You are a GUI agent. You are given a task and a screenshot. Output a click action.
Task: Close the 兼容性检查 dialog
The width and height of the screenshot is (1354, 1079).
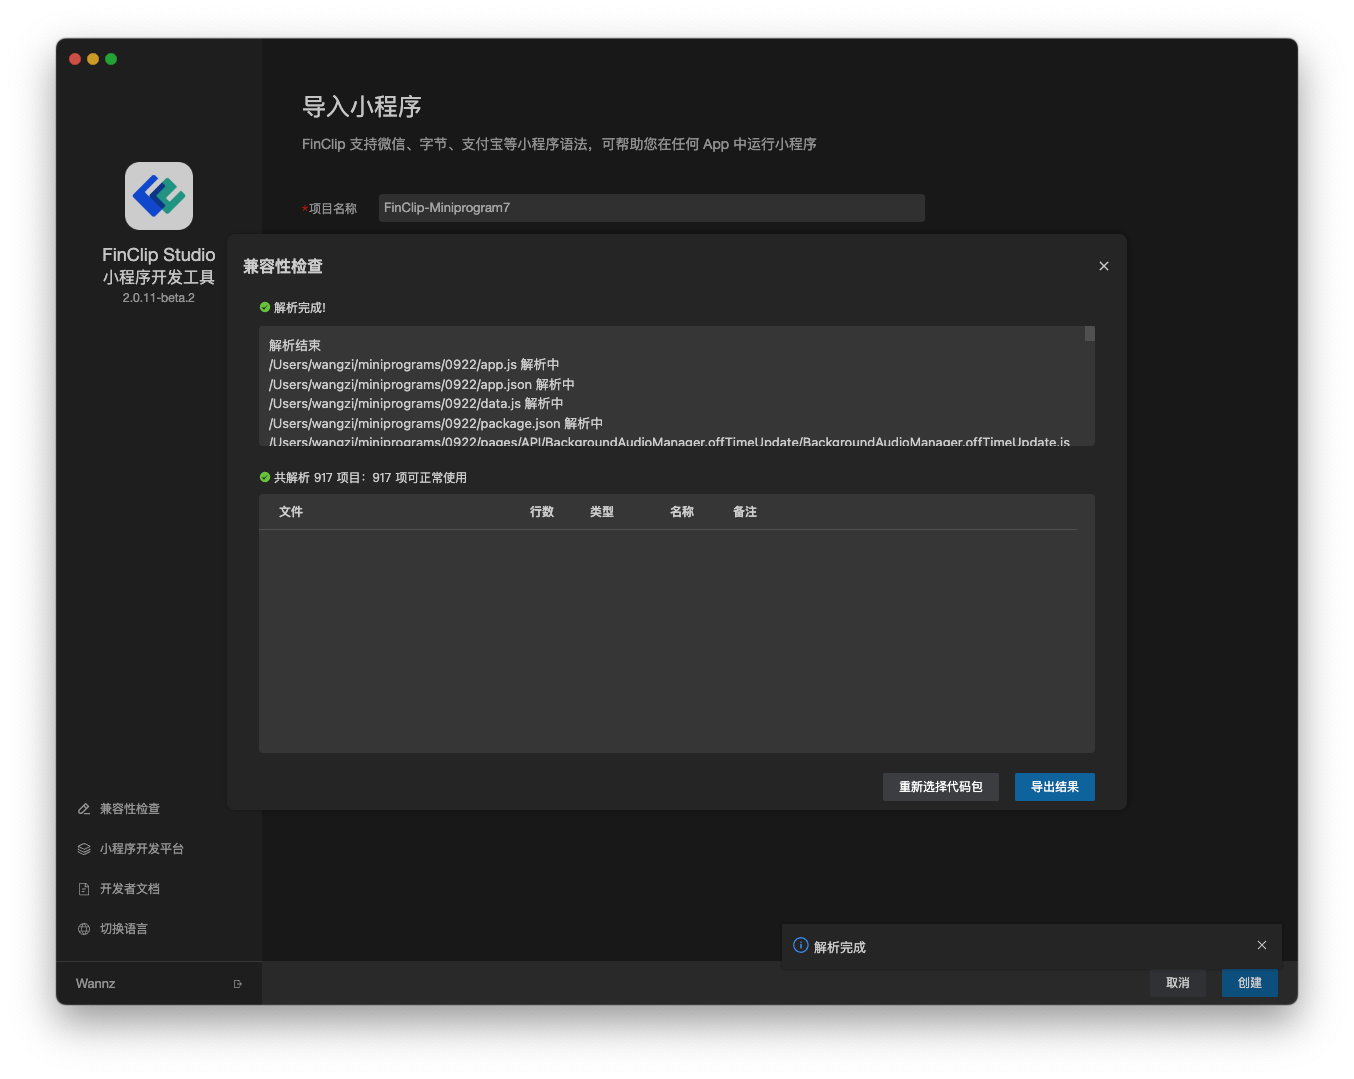coord(1103,266)
